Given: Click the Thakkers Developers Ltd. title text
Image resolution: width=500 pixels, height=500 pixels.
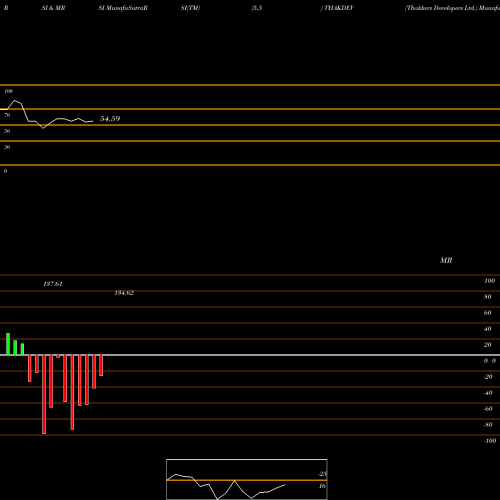Looking at the screenshot, I should (441, 8).
